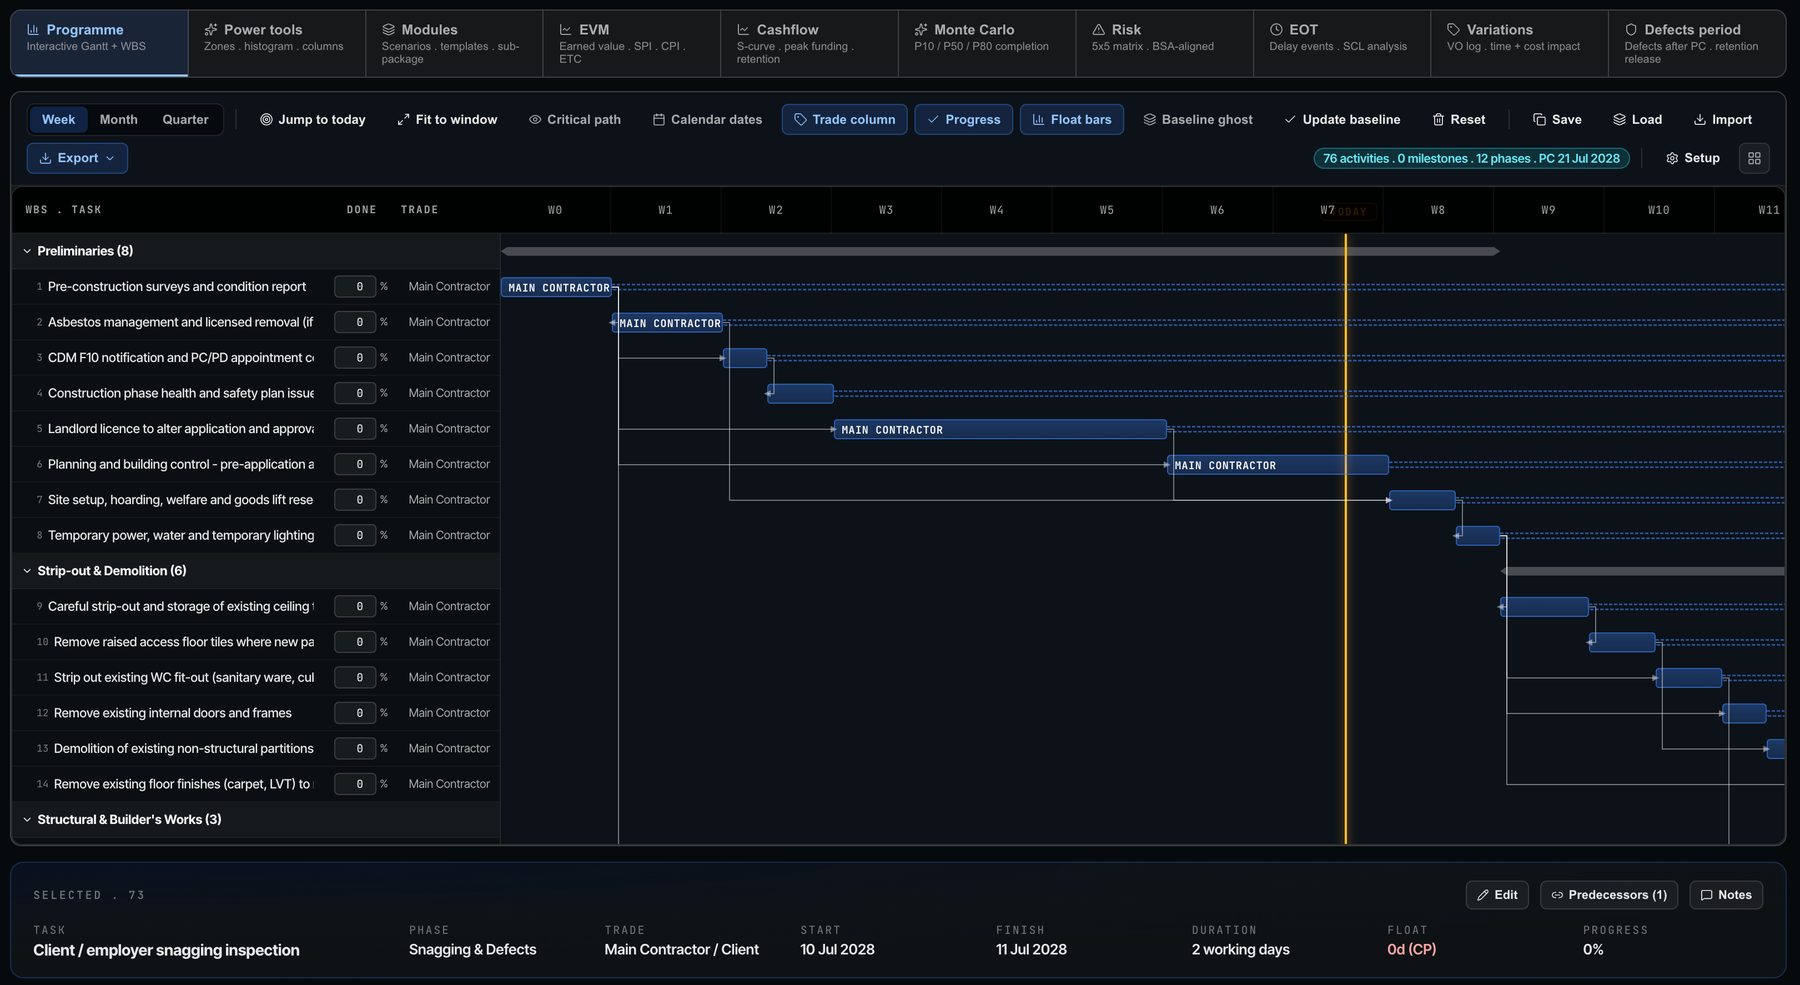
Task: Switch to the Month view
Action: 119,119
